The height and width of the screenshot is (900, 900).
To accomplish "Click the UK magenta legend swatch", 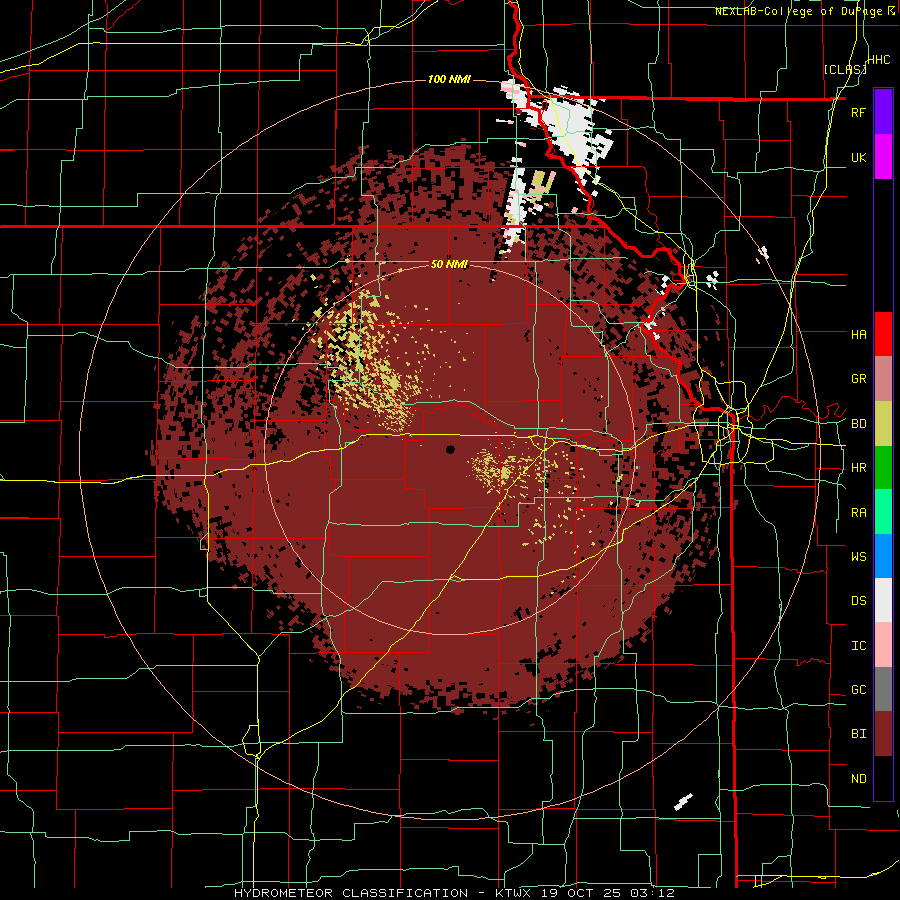I will pos(883,157).
